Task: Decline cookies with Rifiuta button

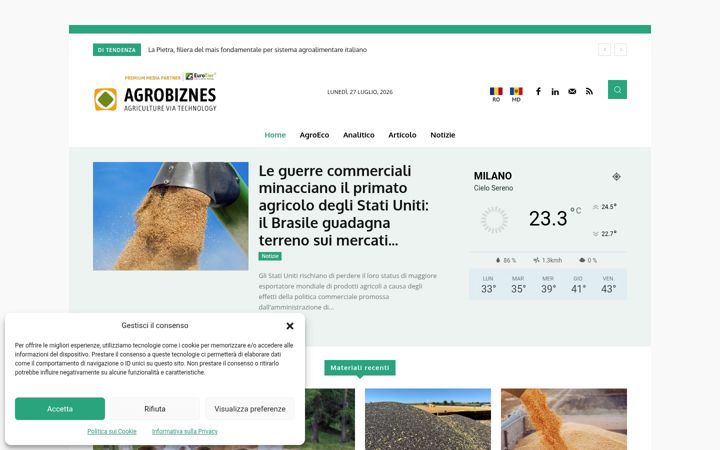Action: point(155,409)
